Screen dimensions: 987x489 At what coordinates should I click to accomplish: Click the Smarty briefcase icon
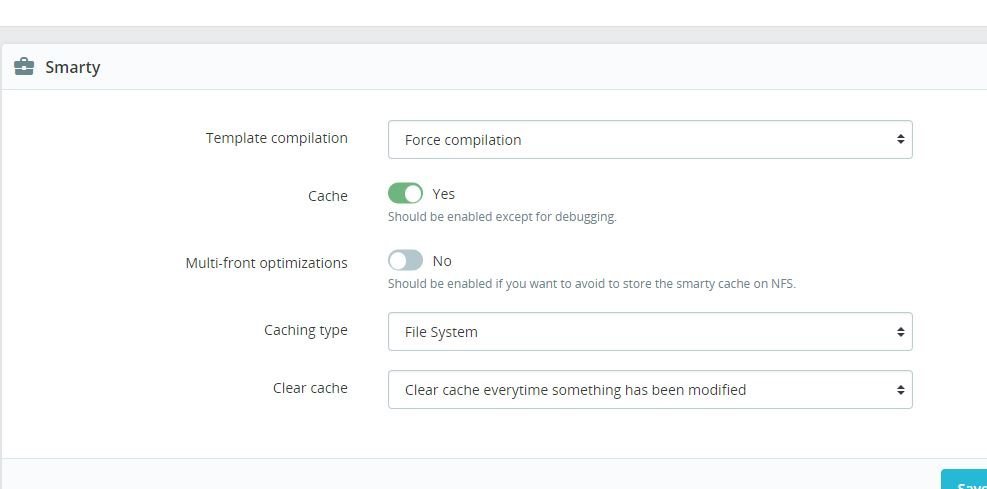24,67
